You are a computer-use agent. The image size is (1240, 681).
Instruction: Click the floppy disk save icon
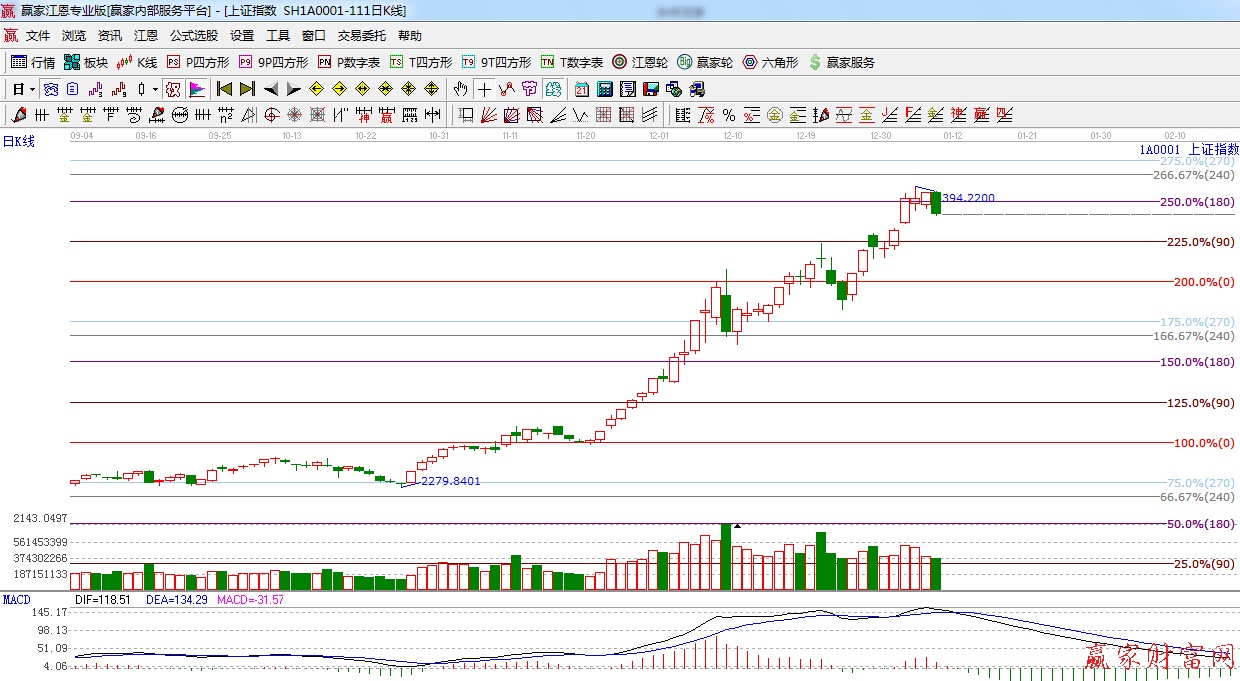(x=650, y=89)
